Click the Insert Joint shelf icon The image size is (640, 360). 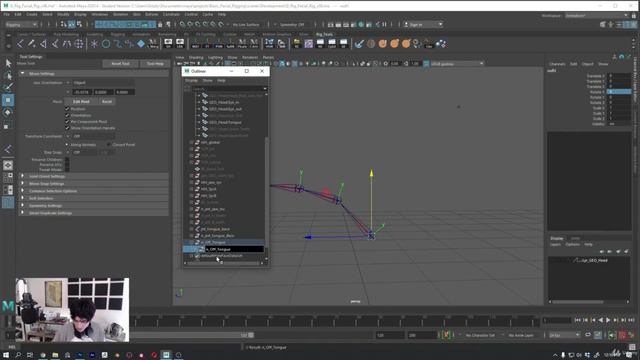click(x=32, y=44)
